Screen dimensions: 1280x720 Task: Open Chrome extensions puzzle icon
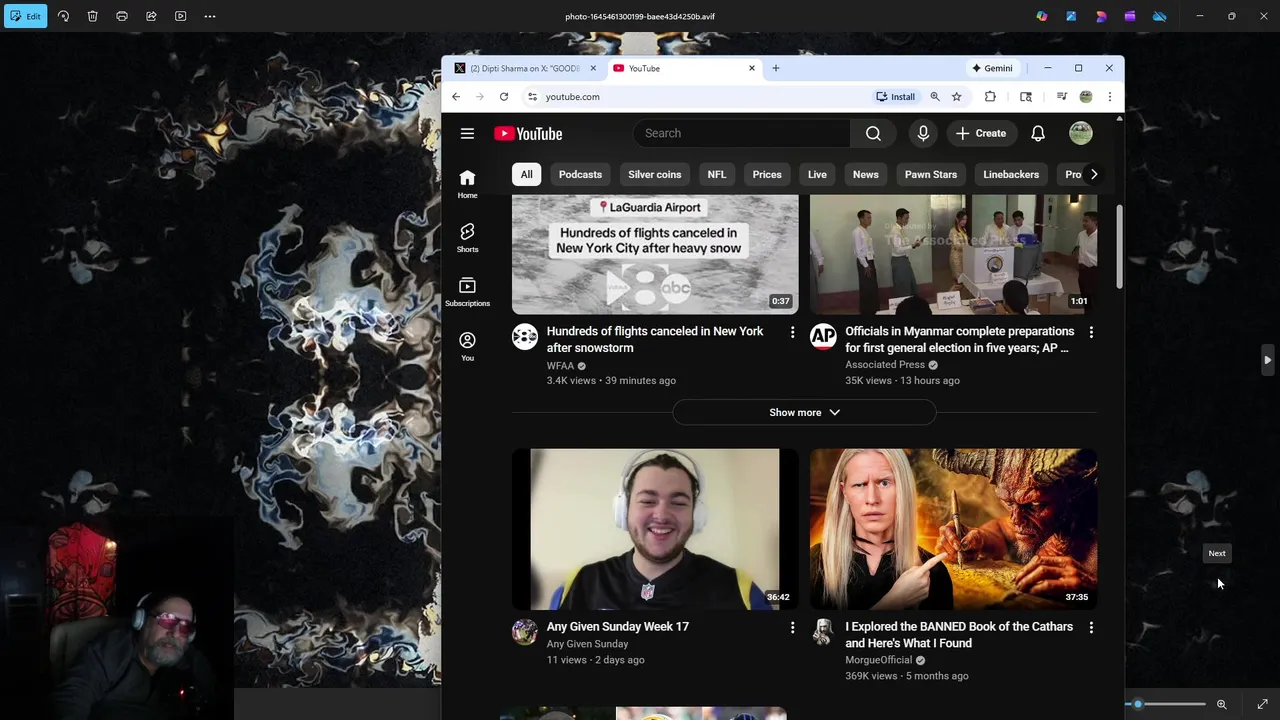990,97
